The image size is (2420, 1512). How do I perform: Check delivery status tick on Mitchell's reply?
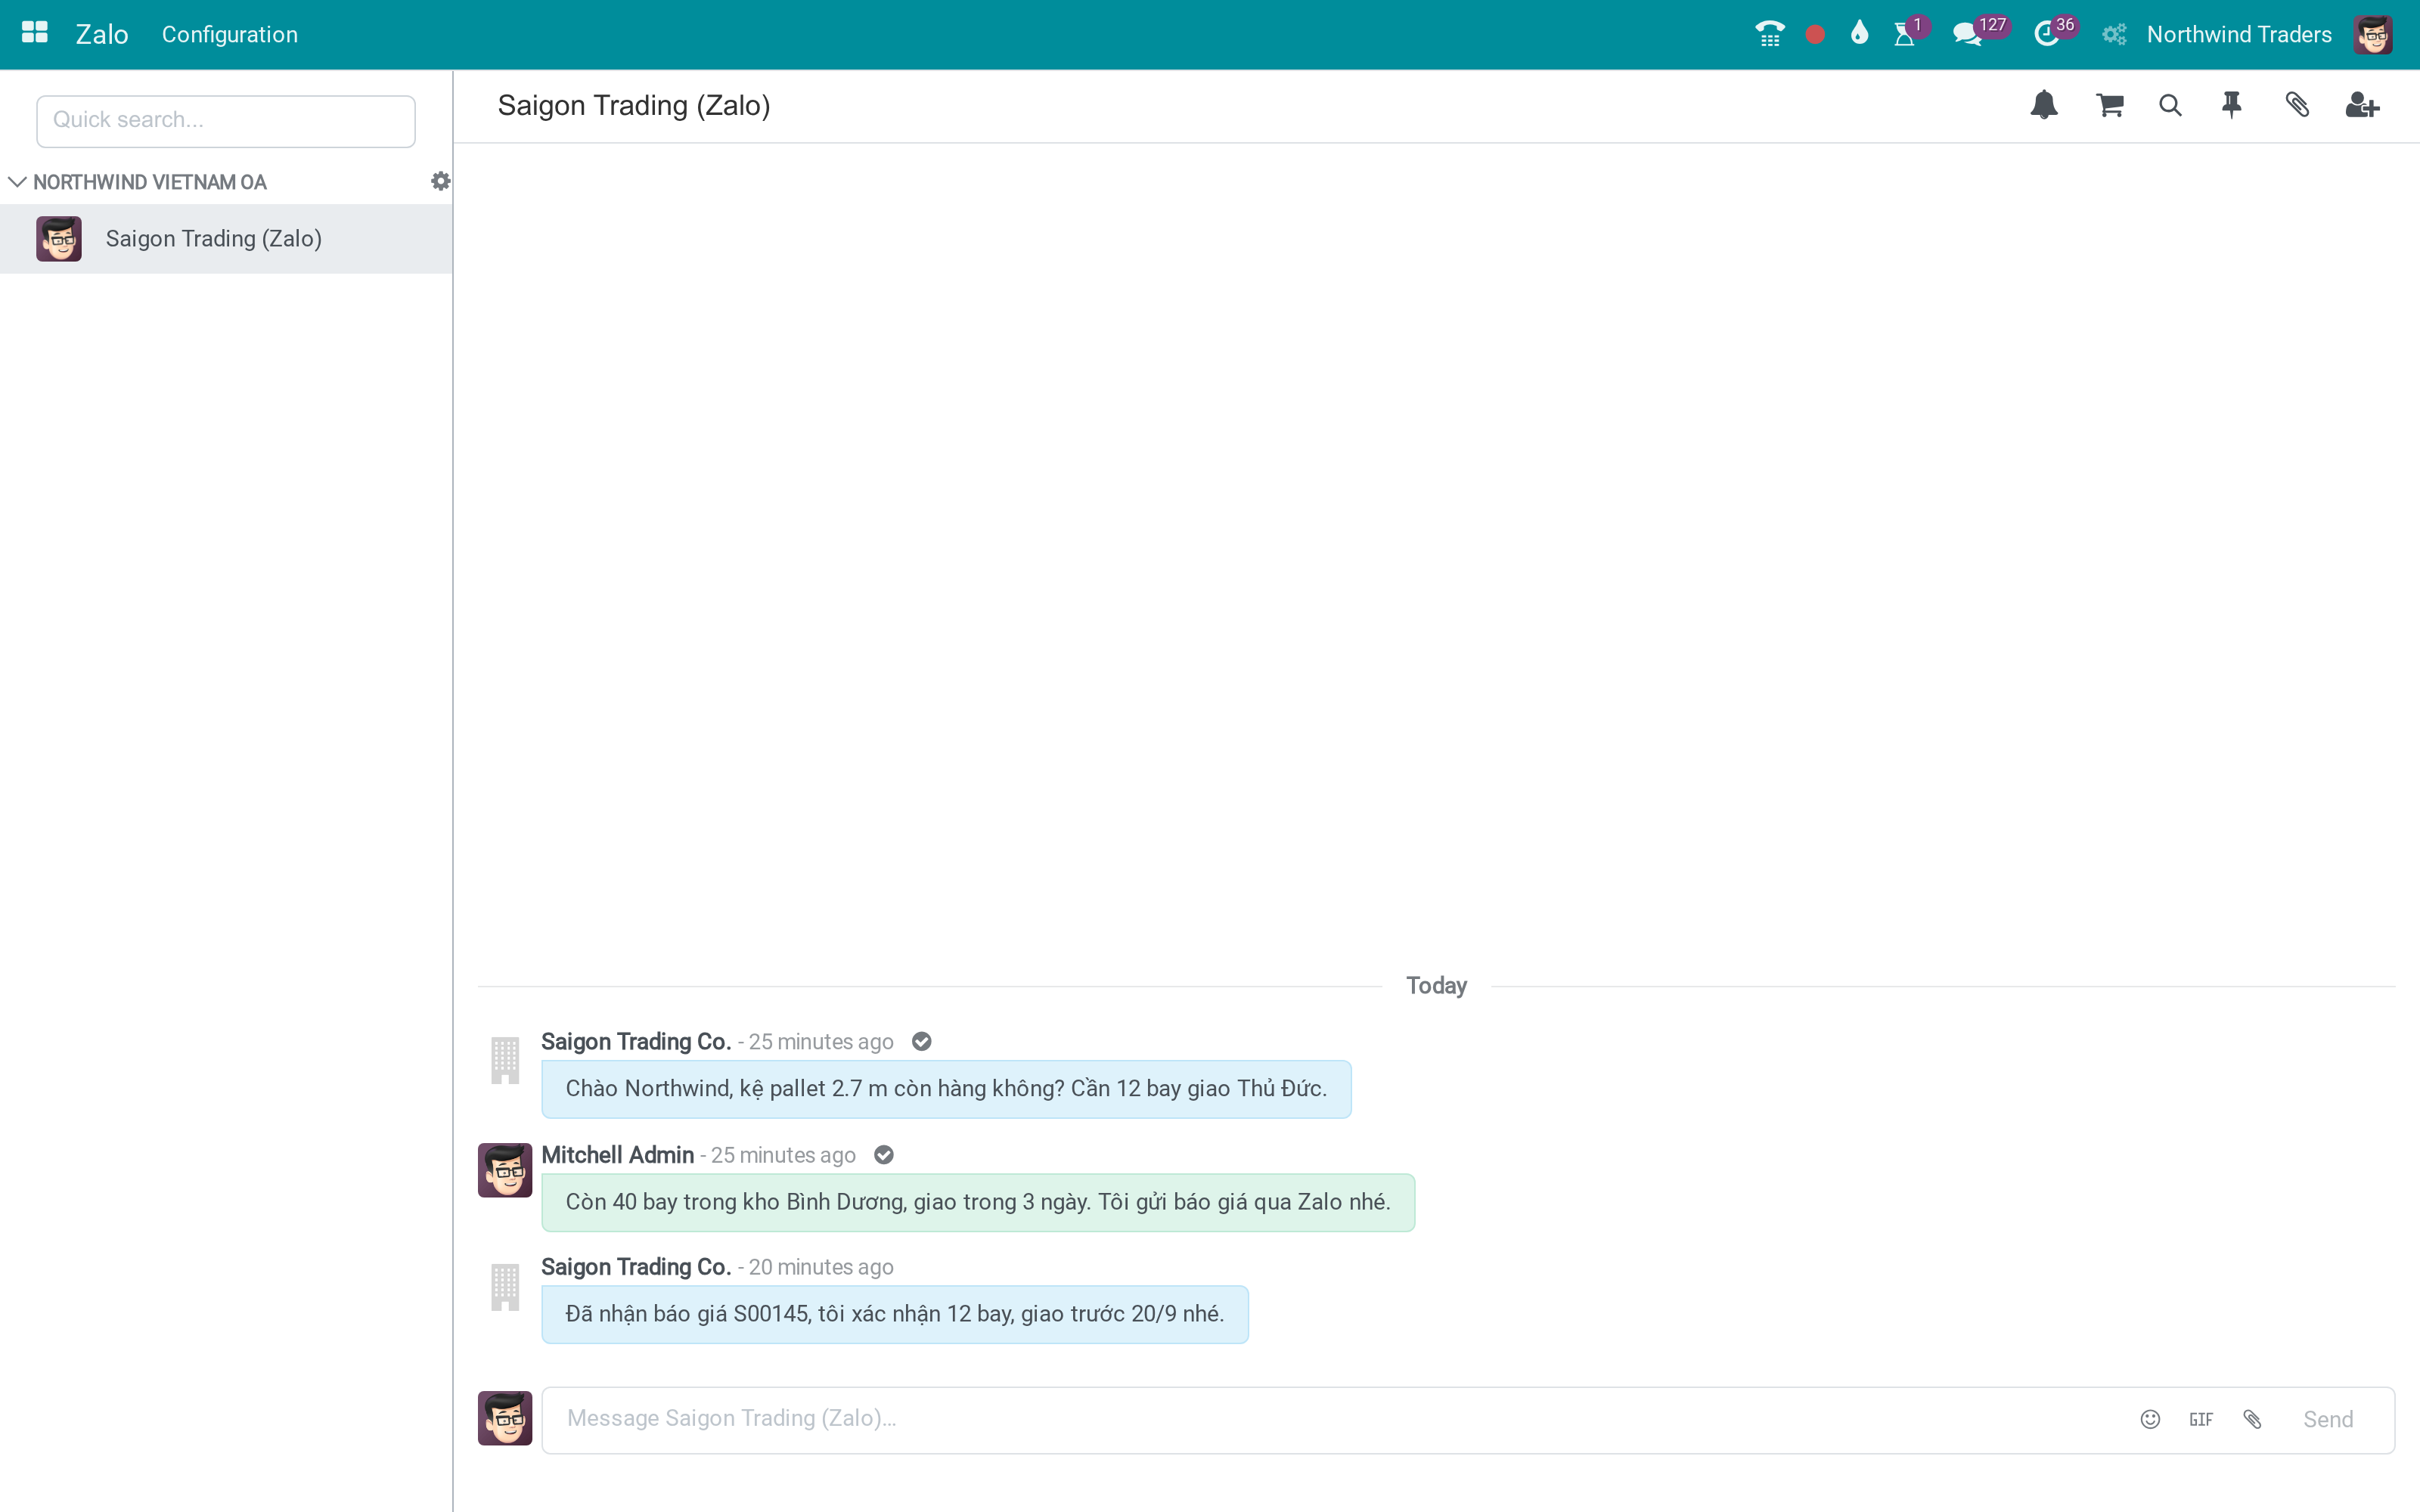(884, 1155)
